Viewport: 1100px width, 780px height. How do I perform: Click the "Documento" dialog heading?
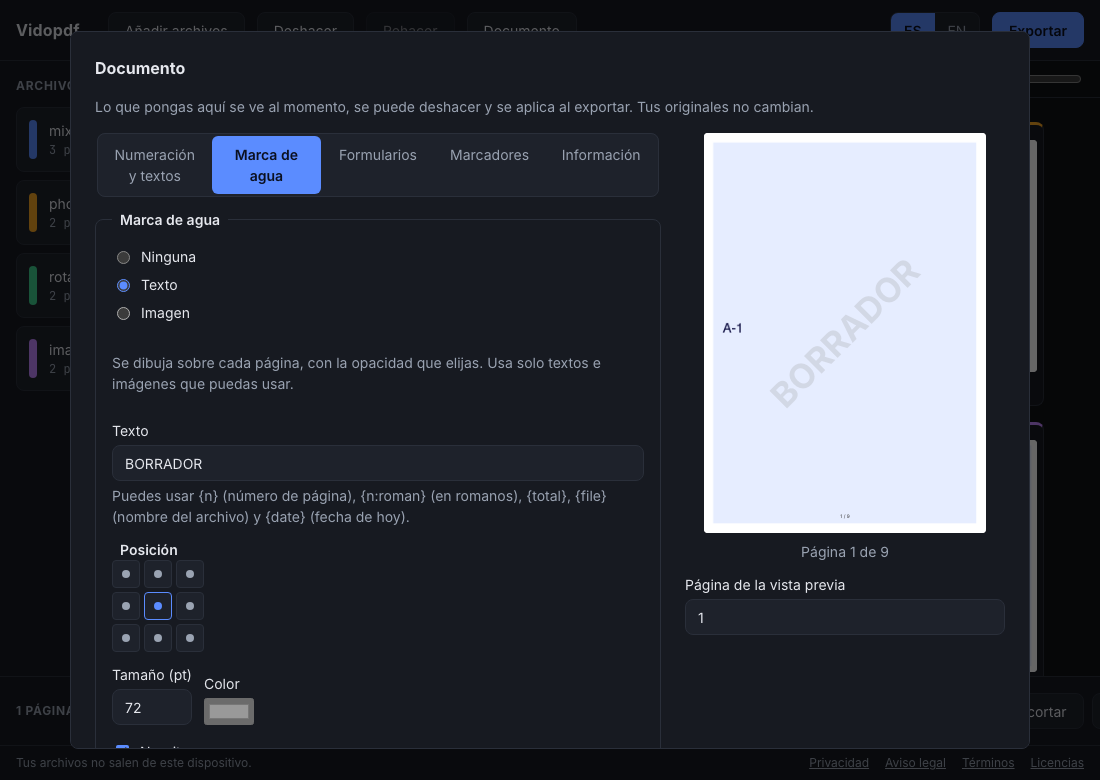(x=140, y=68)
